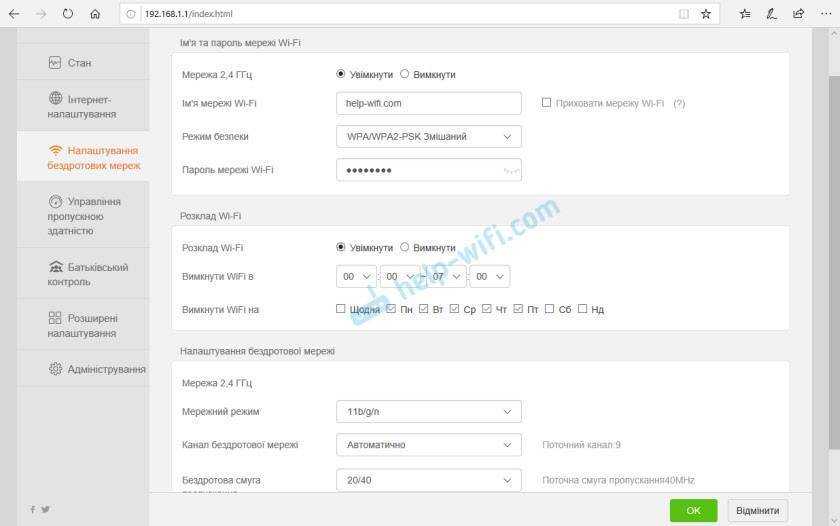Click the Wi-Fi network name field
Viewport: 840px width, 526px height.
[x=428, y=103]
